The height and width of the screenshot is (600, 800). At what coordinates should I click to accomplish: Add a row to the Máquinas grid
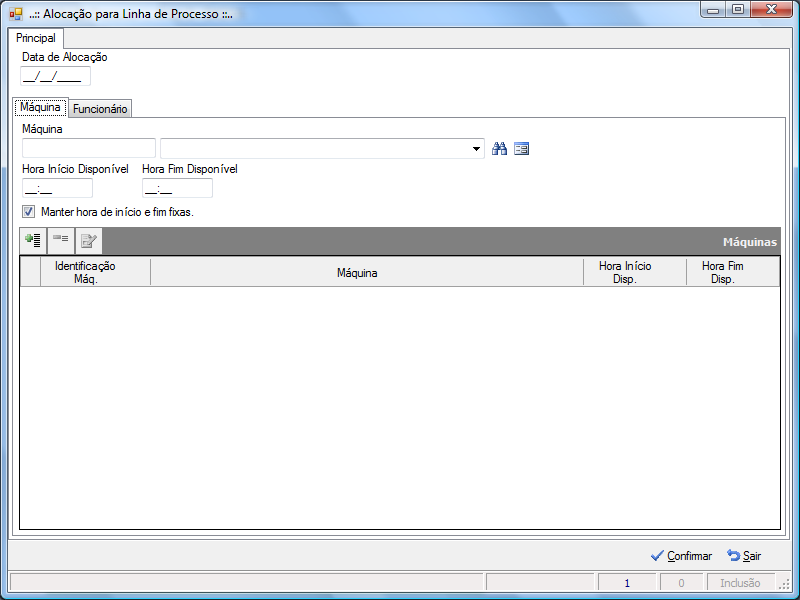pos(33,240)
